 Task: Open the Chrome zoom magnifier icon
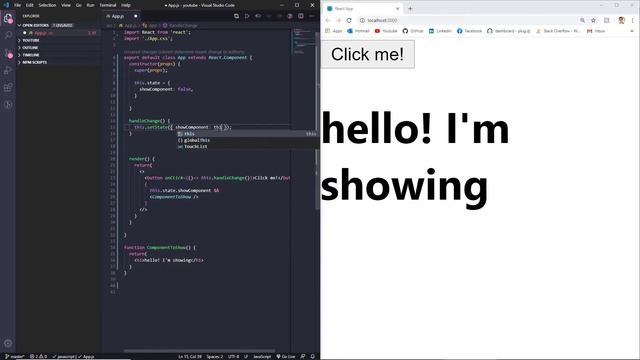tap(582, 20)
